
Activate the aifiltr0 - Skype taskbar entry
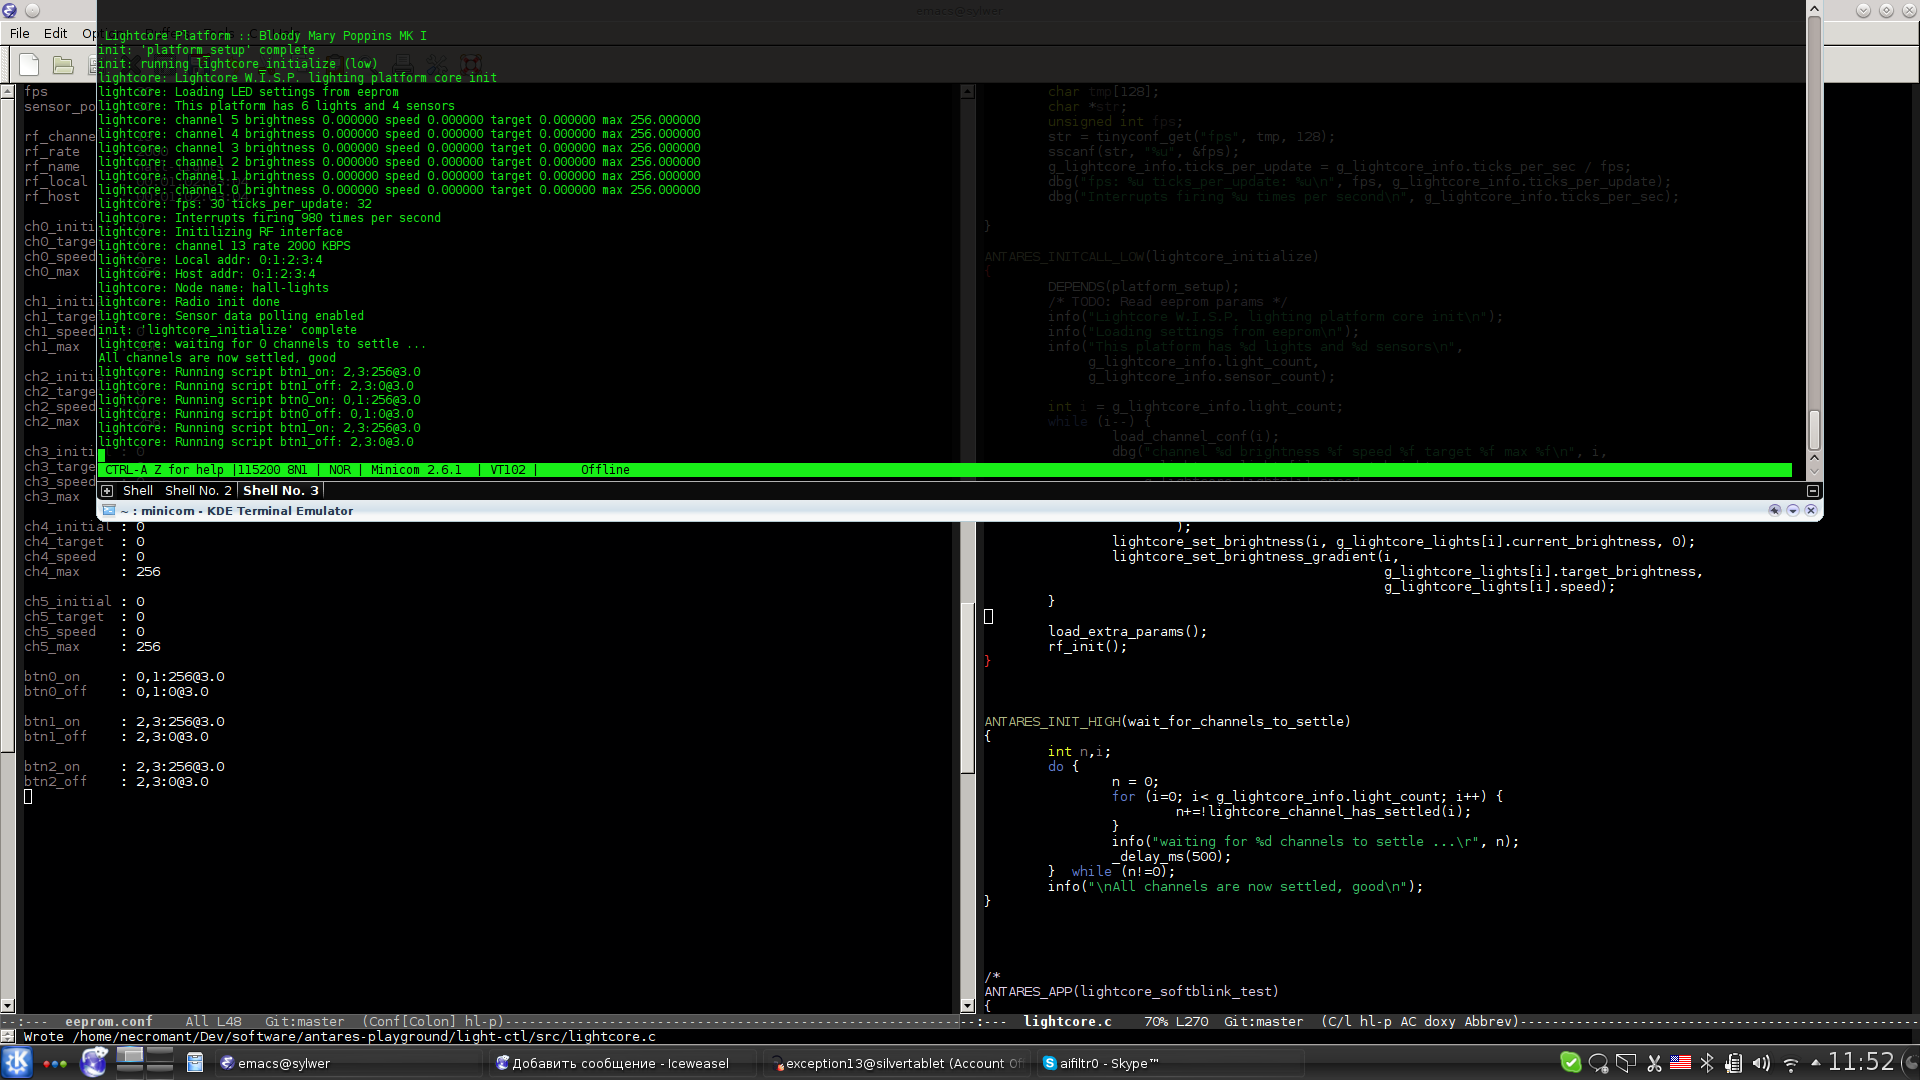[1170, 1063]
